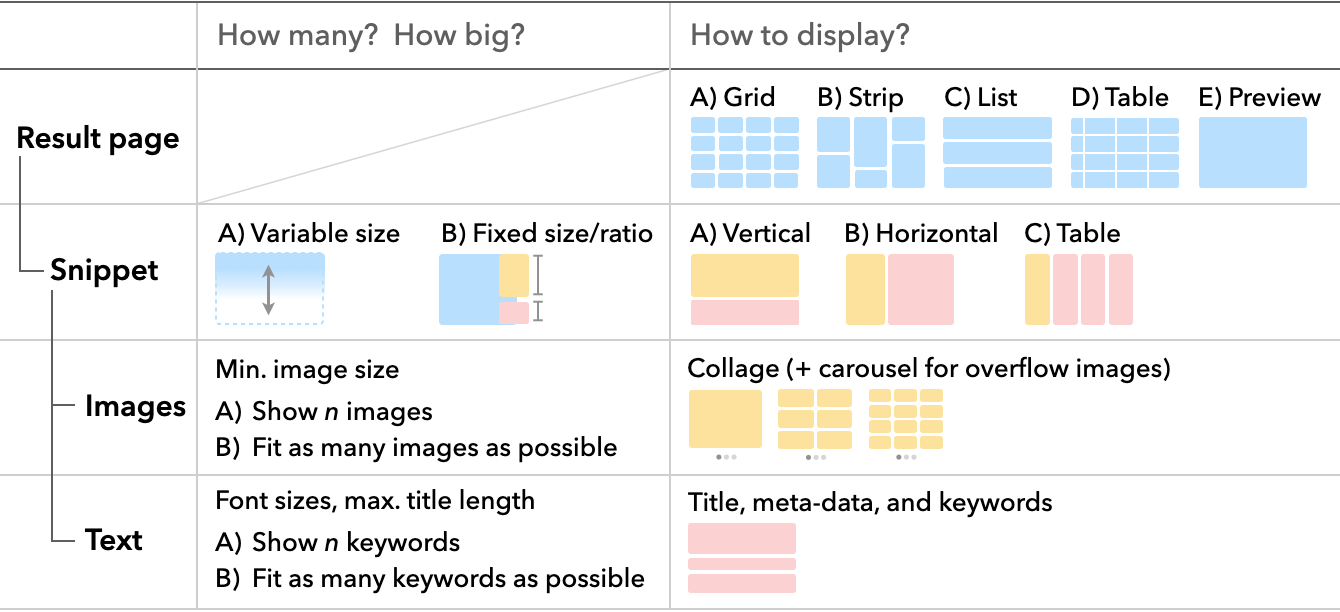The height and width of the screenshot is (612, 1340).
Task: Select the Text row label
Action: (114, 540)
